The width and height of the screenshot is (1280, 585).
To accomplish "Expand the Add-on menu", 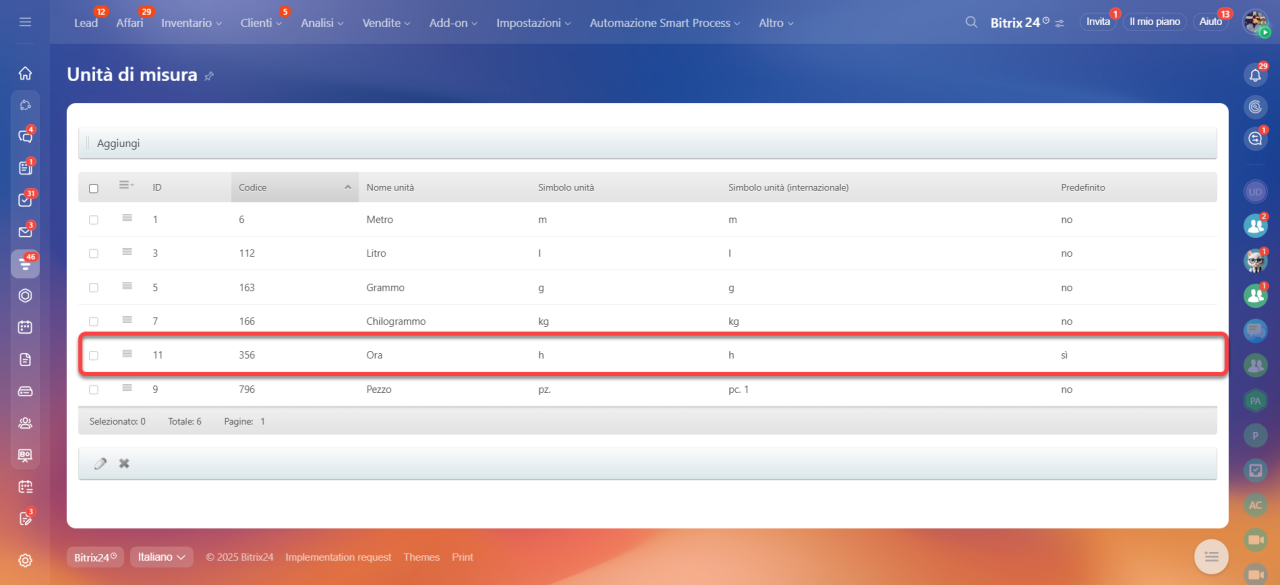I will tap(453, 22).
